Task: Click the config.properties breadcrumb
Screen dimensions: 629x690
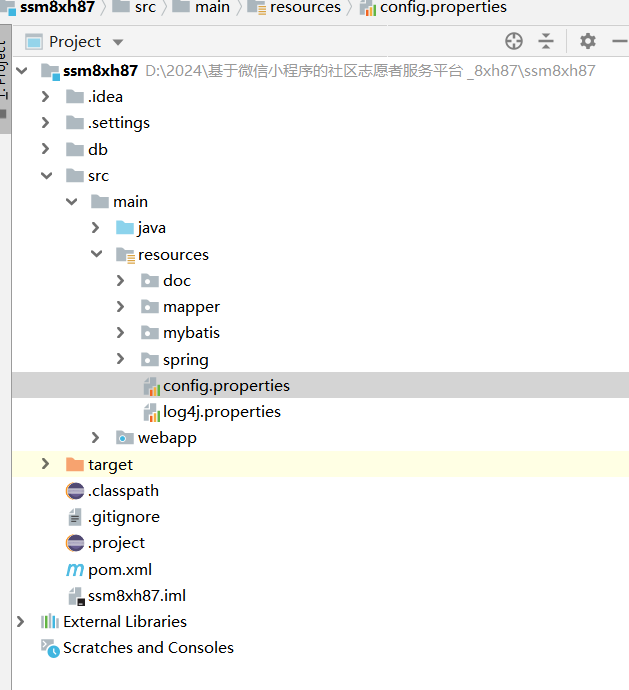Action: pos(443,7)
